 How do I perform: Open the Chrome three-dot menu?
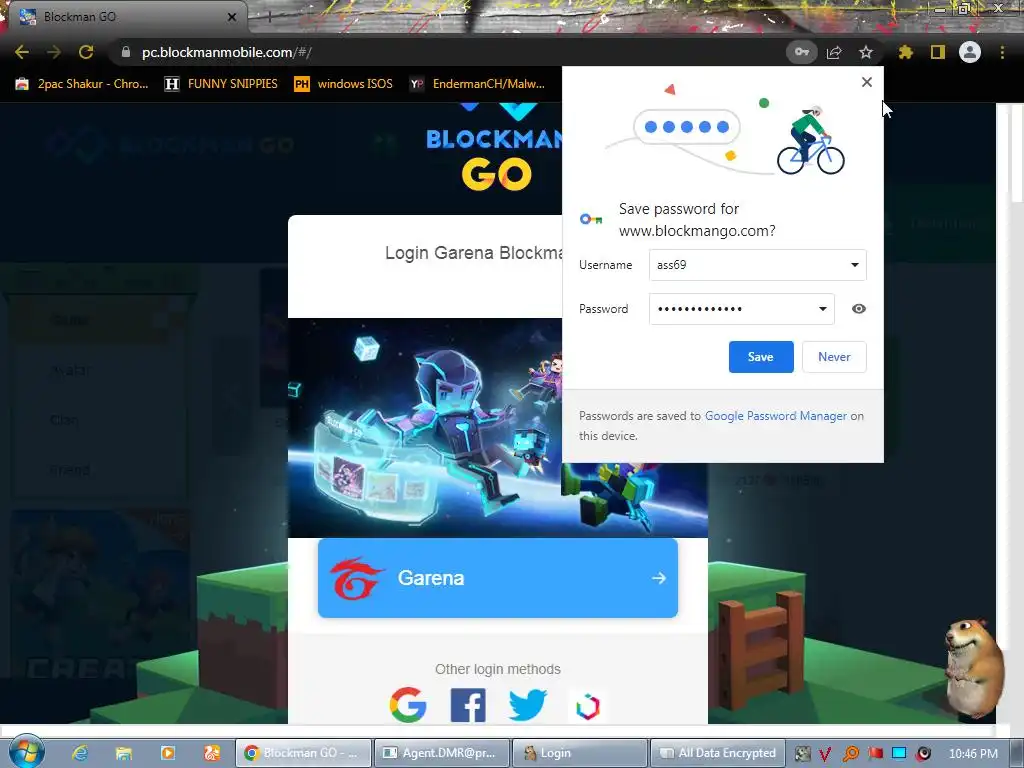[1002, 52]
